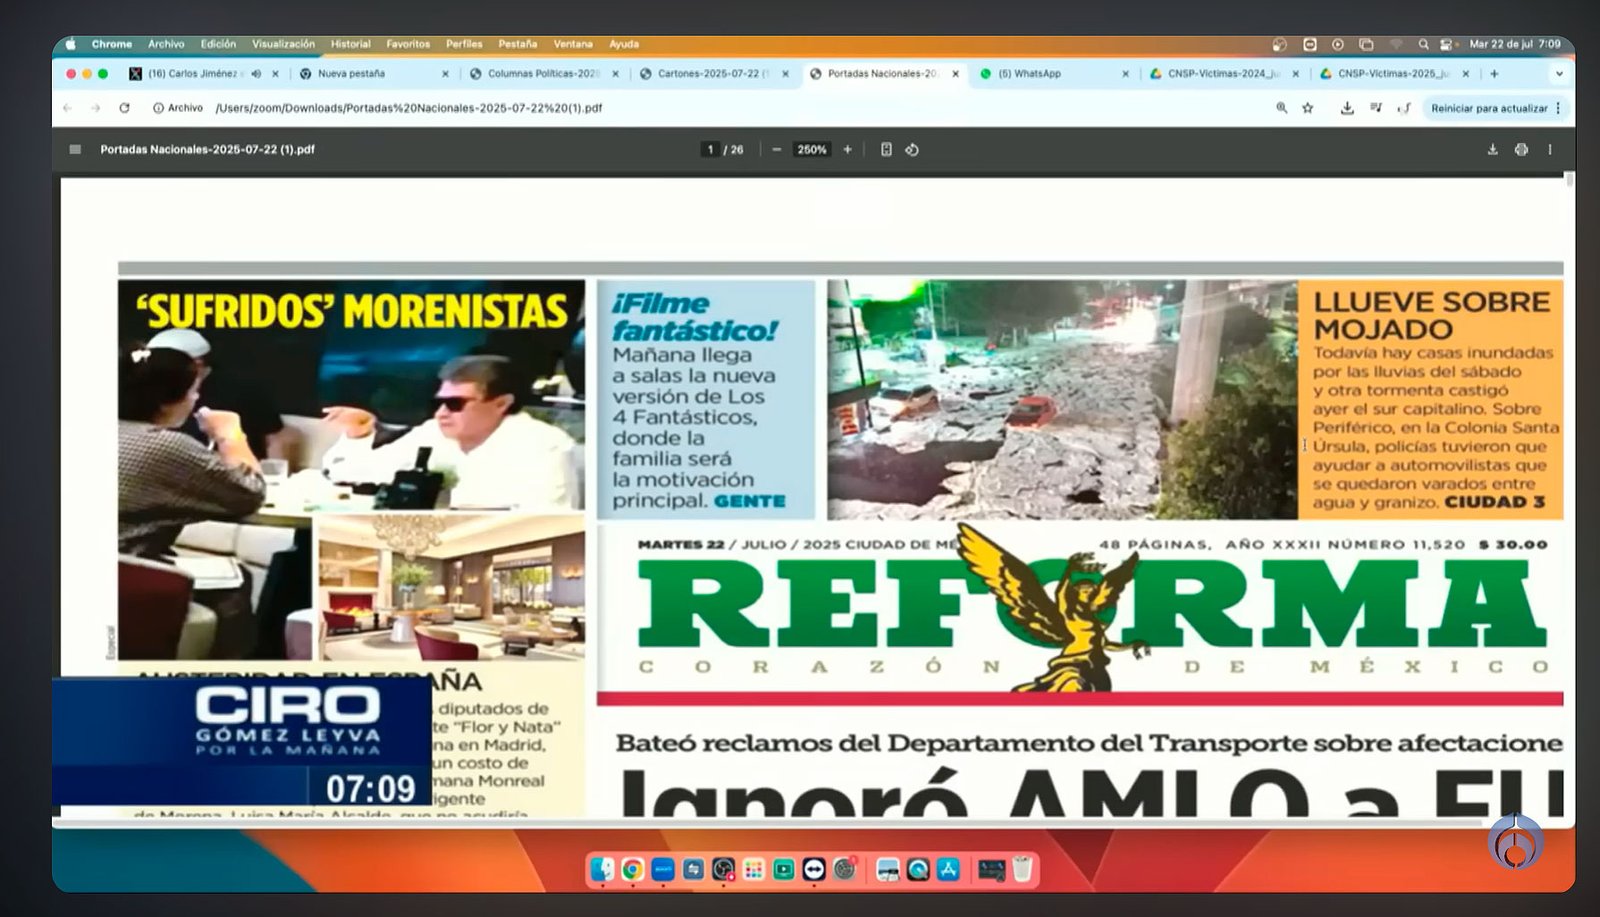Click the page number field showing 1
This screenshot has width=1600, height=917.
(x=710, y=150)
